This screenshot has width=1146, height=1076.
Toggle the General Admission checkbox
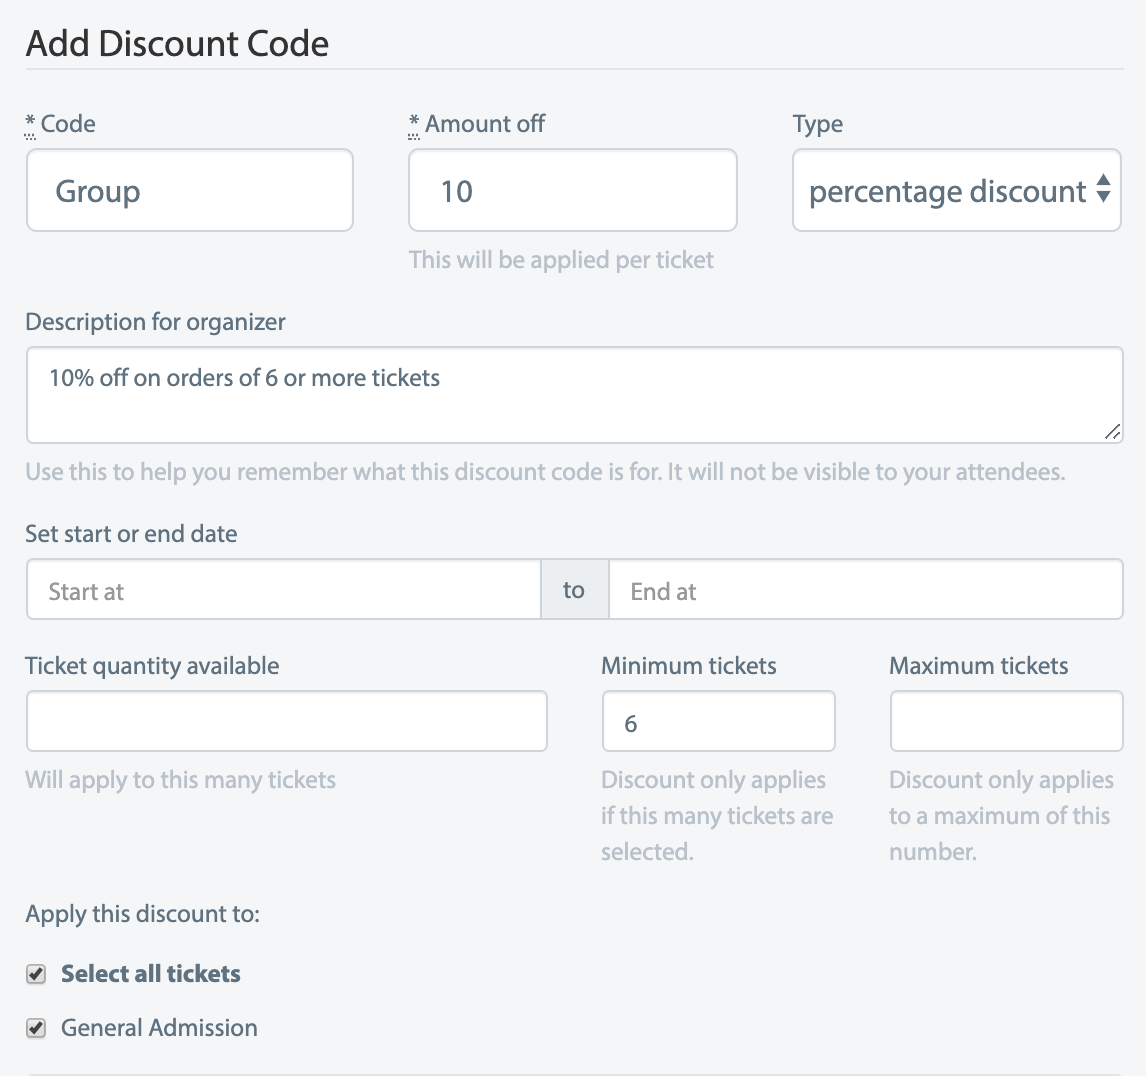(x=36, y=1028)
